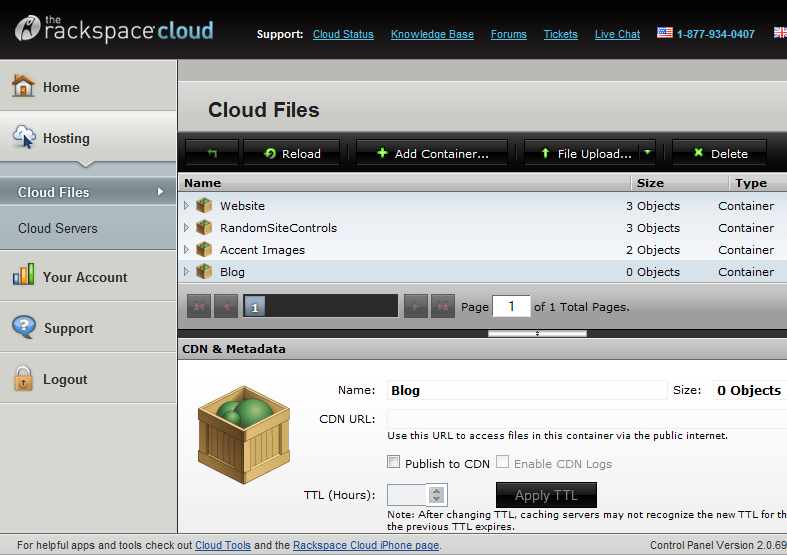Go to first page of pager

(x=199, y=306)
